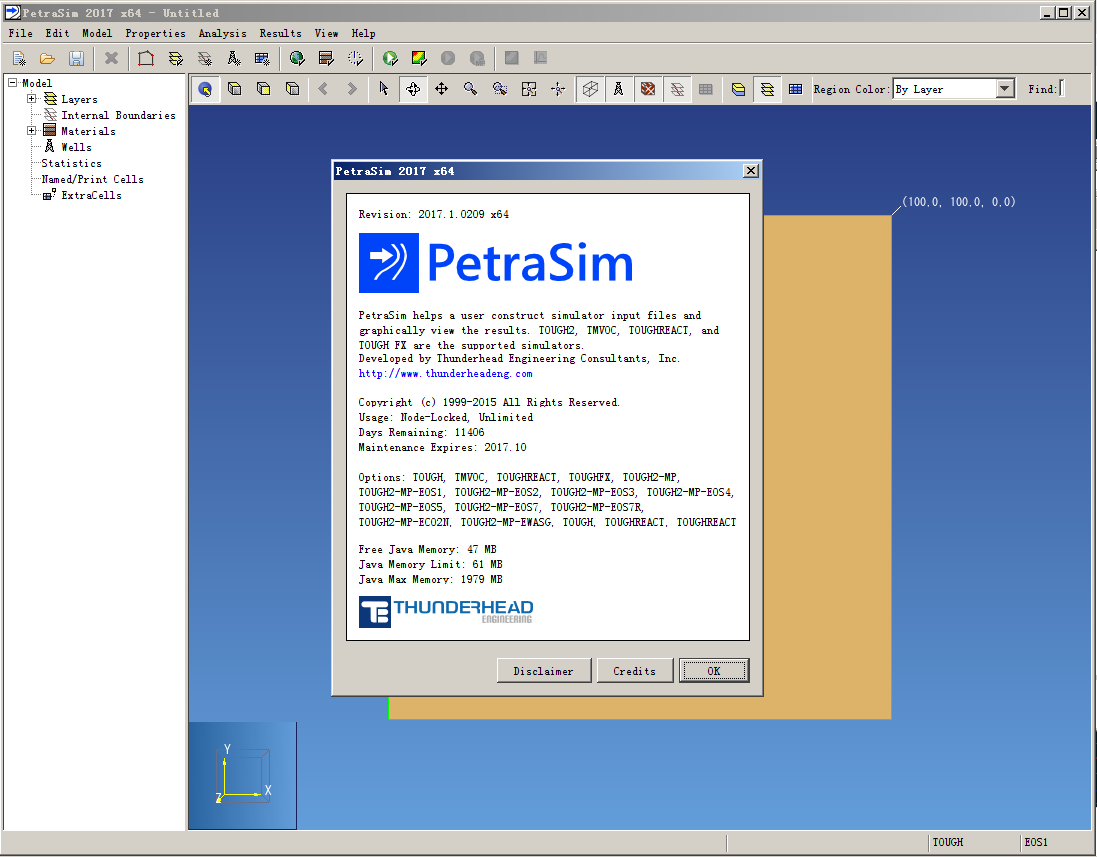Open the Model menu
This screenshot has width=1097, height=857.
97,33
